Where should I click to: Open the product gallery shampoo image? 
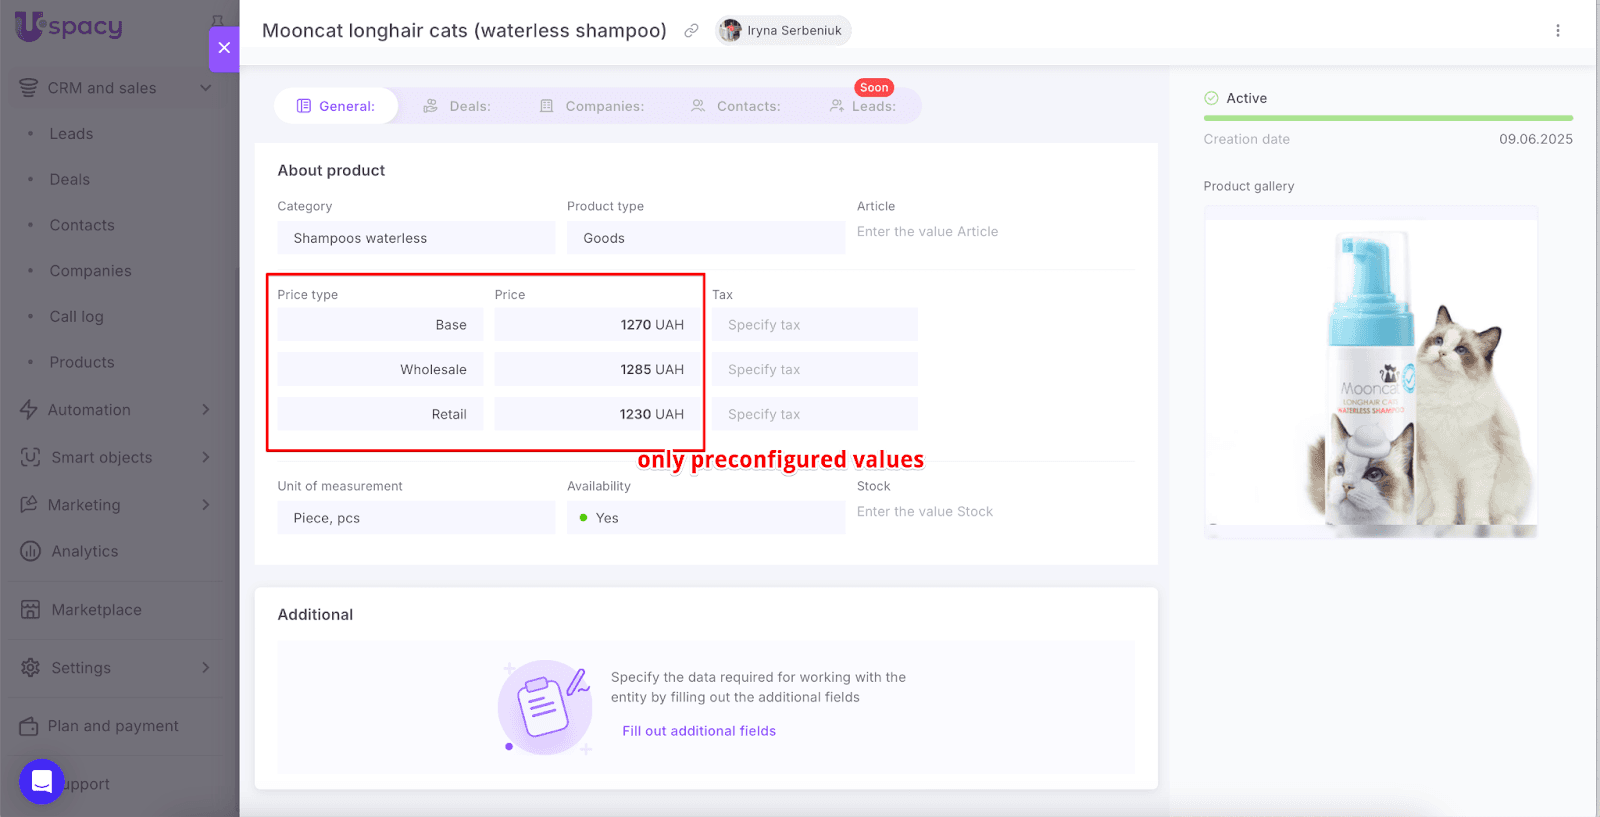[x=1370, y=372]
